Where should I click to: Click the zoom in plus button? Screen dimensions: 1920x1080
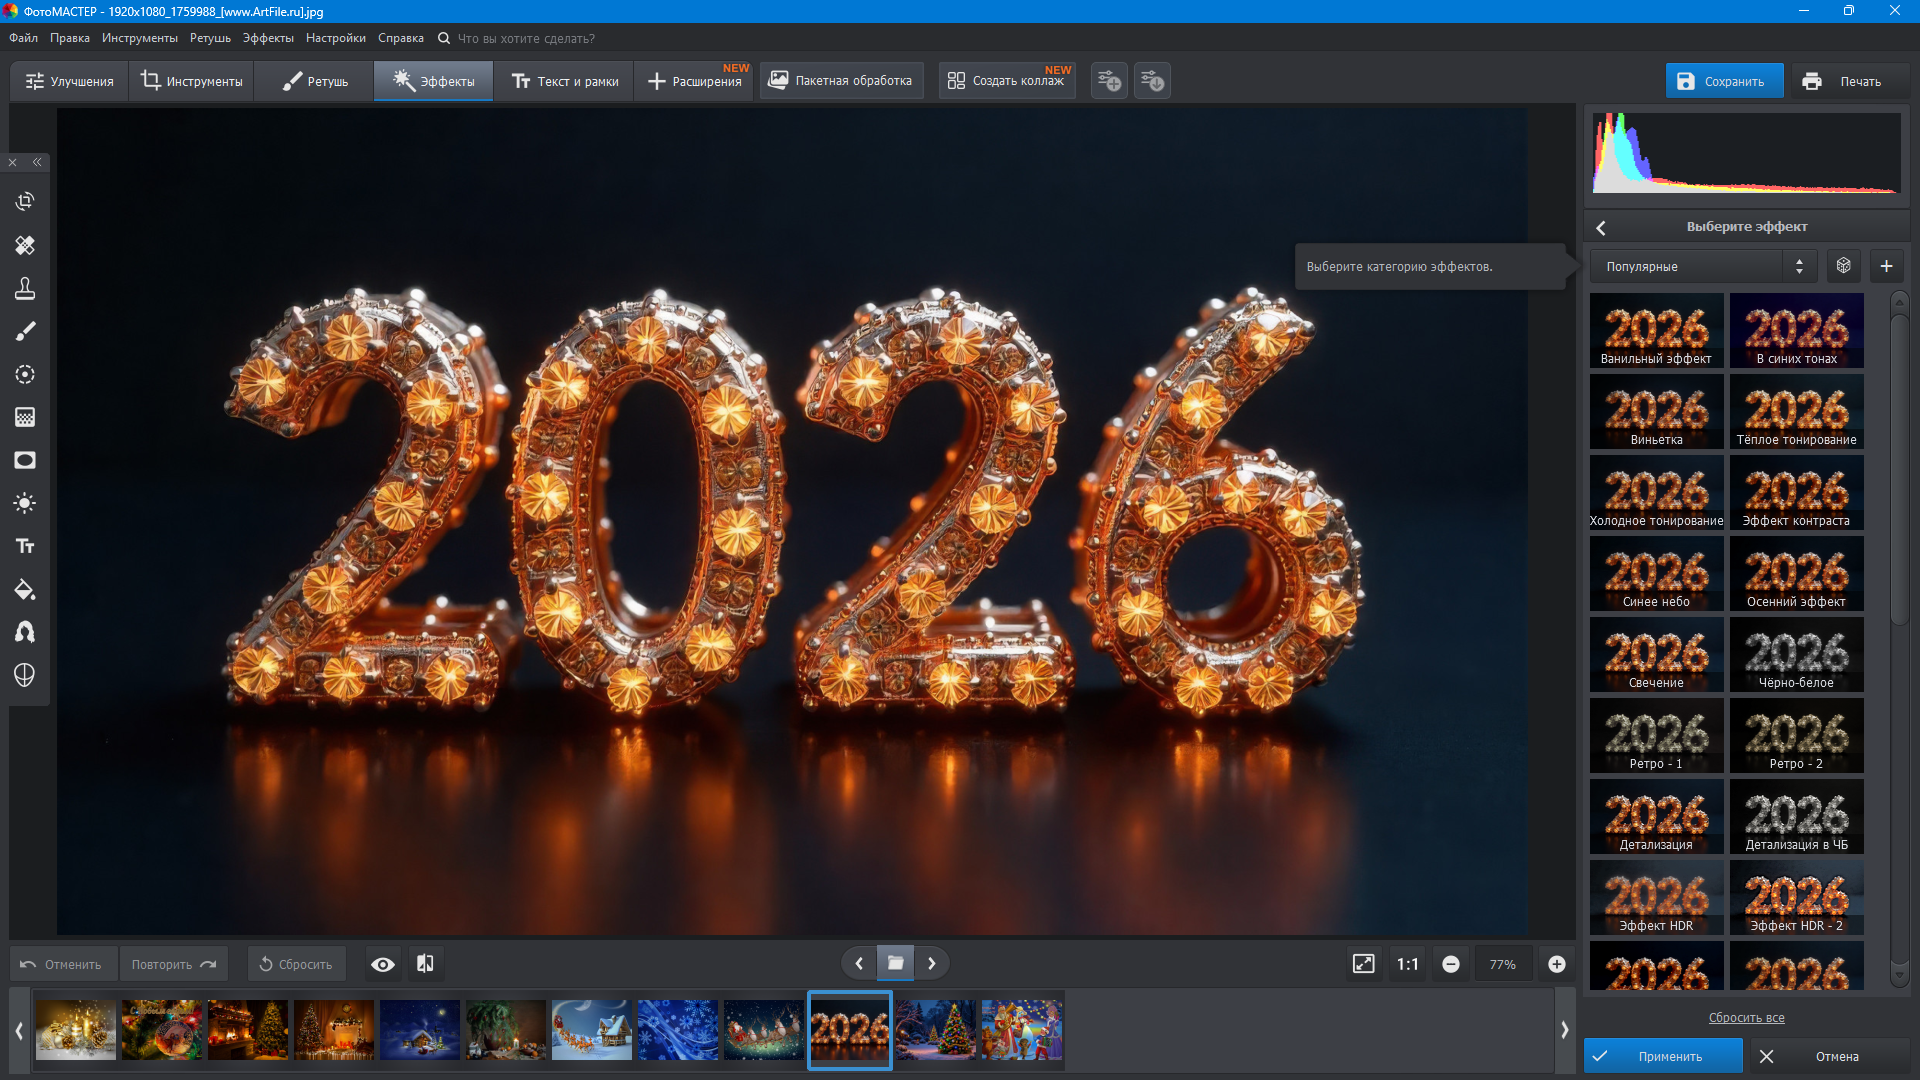pos(1557,964)
